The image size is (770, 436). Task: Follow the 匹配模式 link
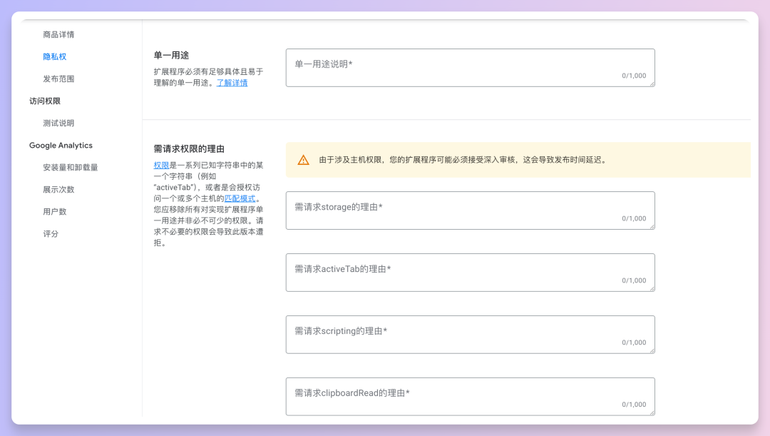click(240, 198)
